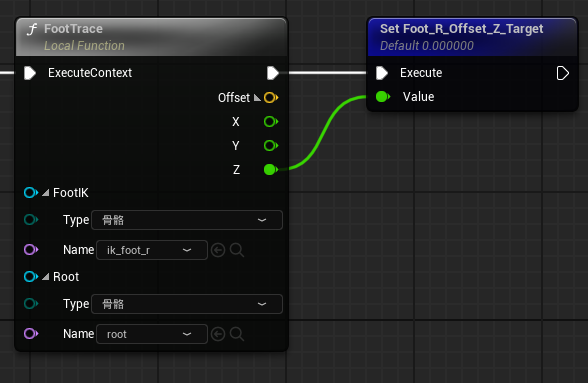Click the Value input pin
The width and height of the screenshot is (588, 383).
[383, 97]
